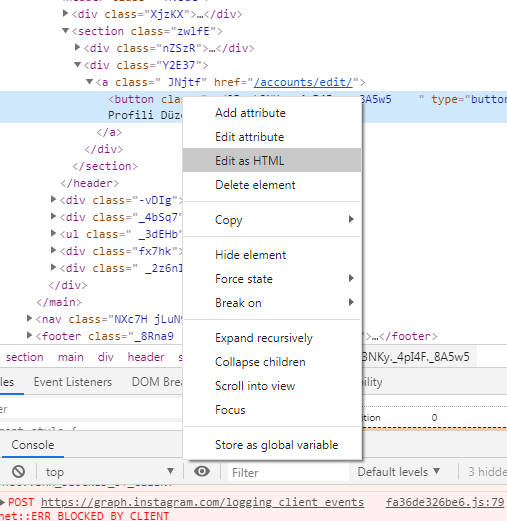The height and width of the screenshot is (521, 507).
Task: Open the Default levels dropdown
Action: click(399, 472)
